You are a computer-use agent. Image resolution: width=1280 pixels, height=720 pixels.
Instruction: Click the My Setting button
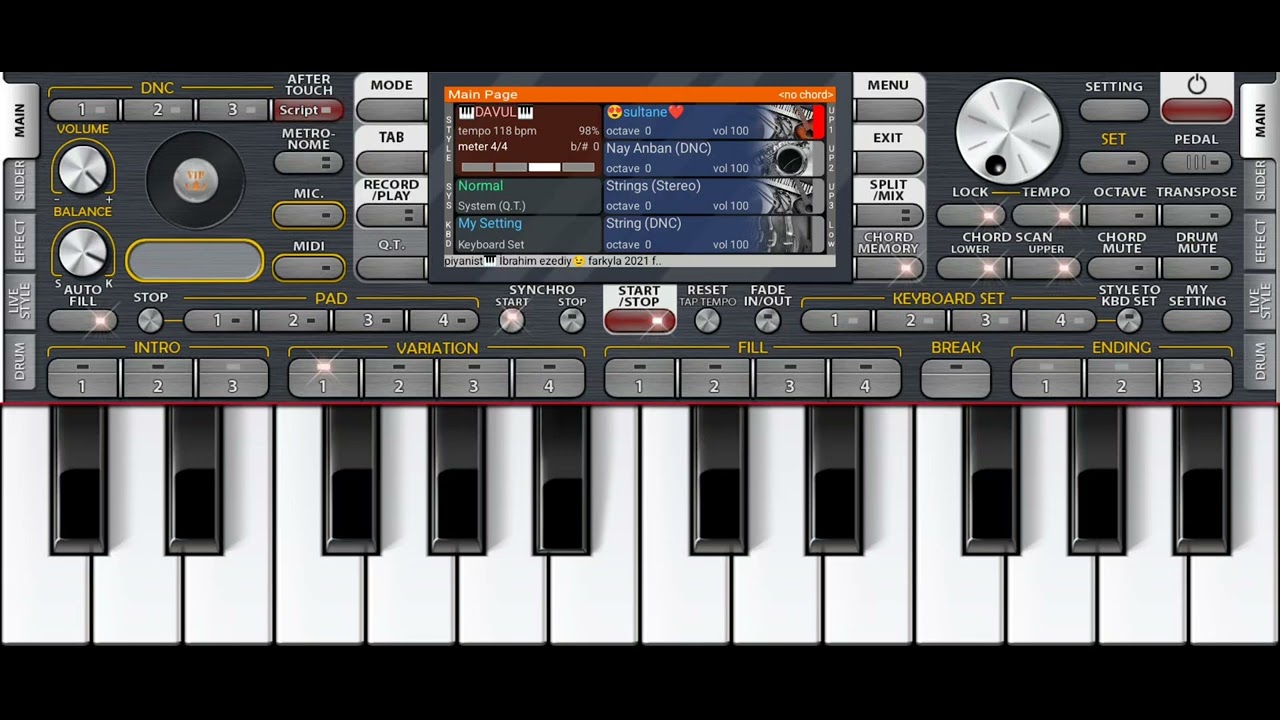(1197, 321)
